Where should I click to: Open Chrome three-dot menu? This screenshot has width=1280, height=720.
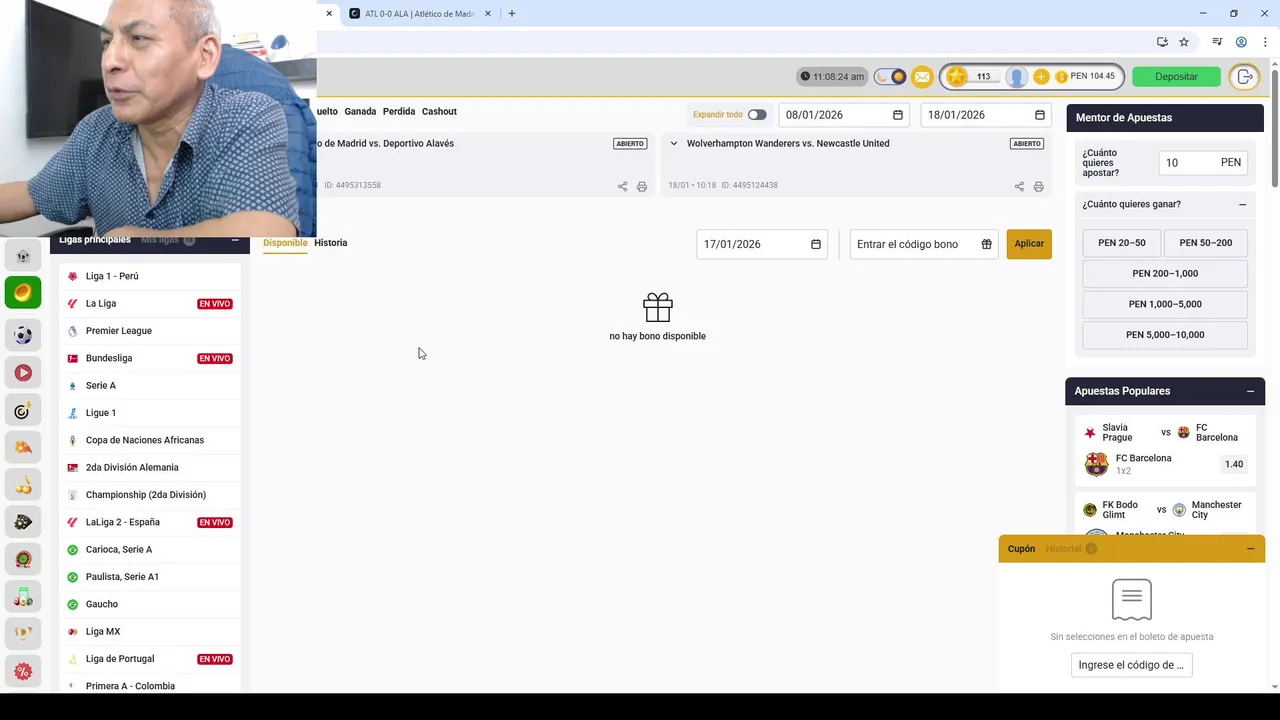[1265, 42]
